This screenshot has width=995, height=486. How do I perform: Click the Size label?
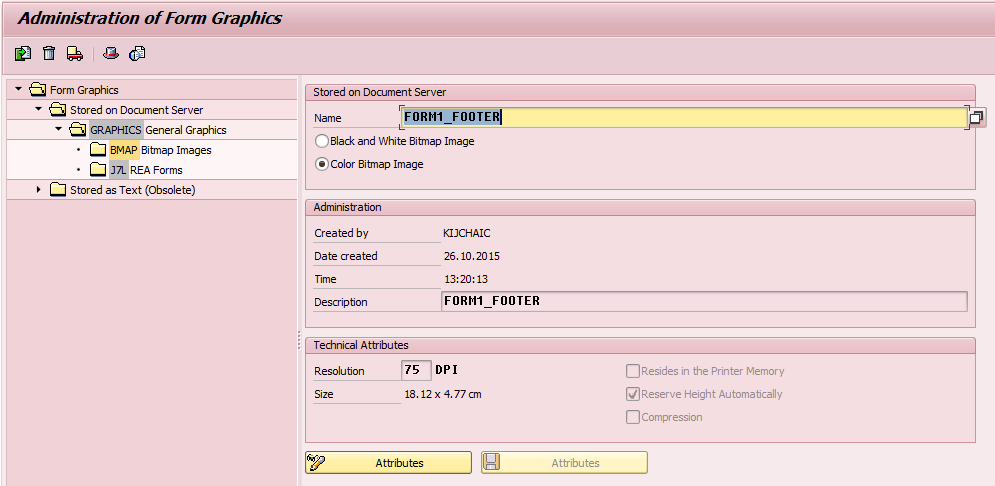click(324, 394)
